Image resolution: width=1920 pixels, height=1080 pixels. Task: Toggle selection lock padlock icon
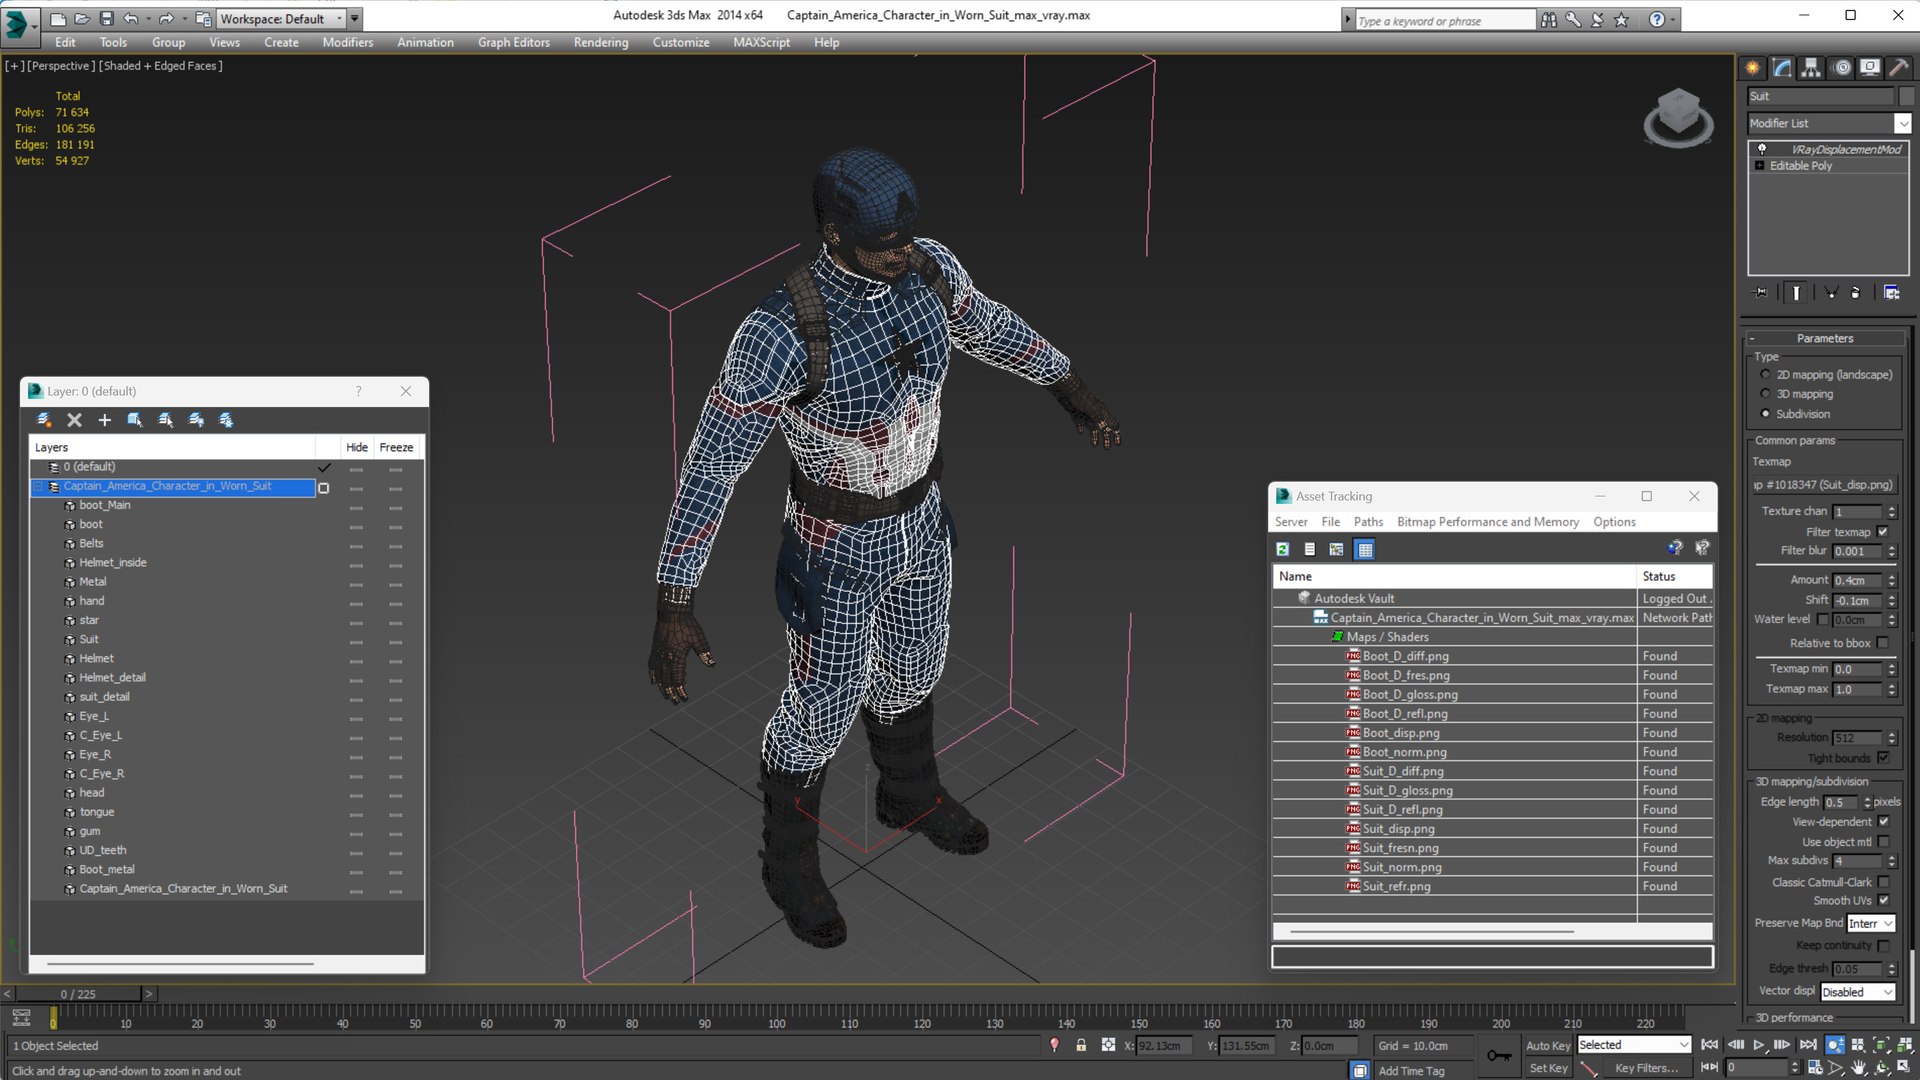click(x=1081, y=1045)
